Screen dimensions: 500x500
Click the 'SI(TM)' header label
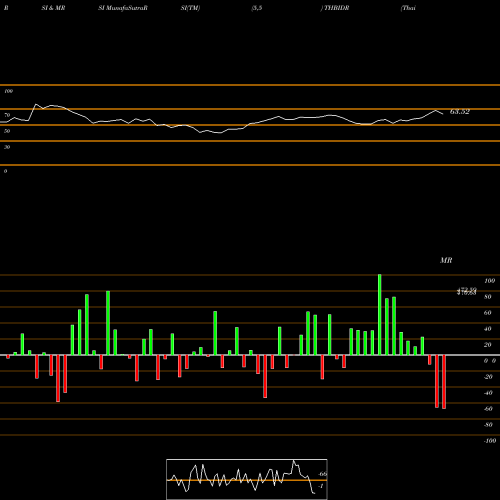tap(190, 8)
